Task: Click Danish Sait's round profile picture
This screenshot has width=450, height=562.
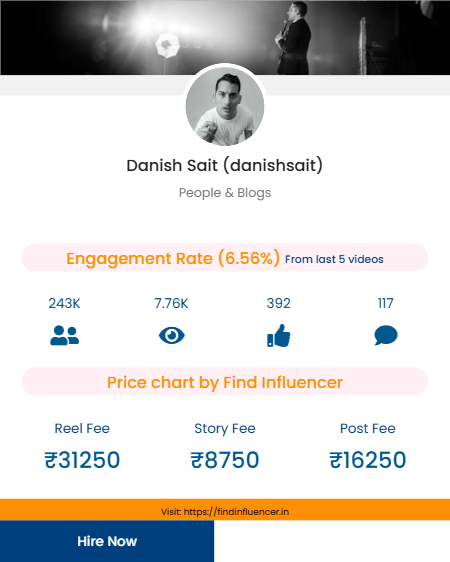Action: coord(225,106)
